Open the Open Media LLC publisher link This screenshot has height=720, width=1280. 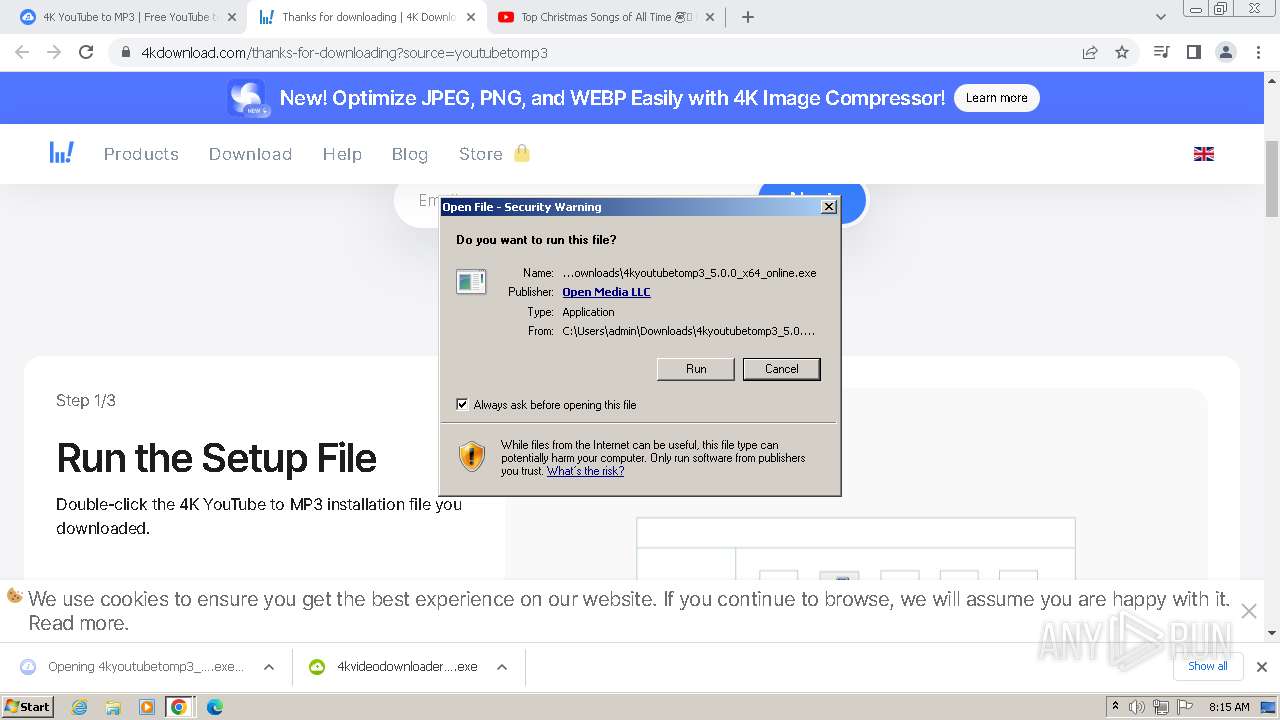point(606,292)
